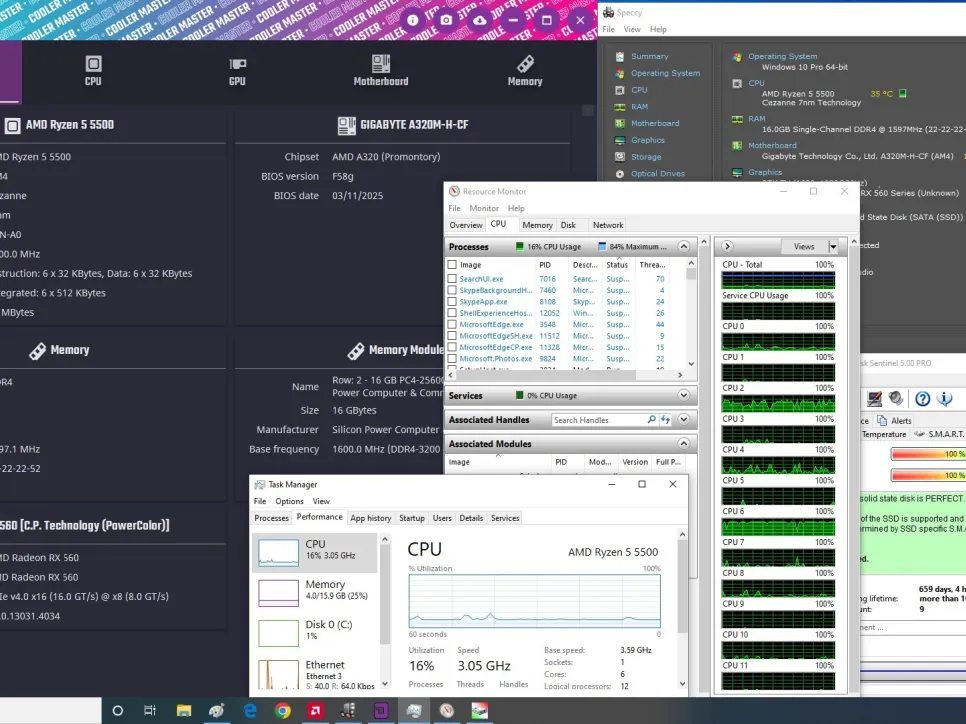Click the Summary icon in Speccy sidebar

[620, 57]
